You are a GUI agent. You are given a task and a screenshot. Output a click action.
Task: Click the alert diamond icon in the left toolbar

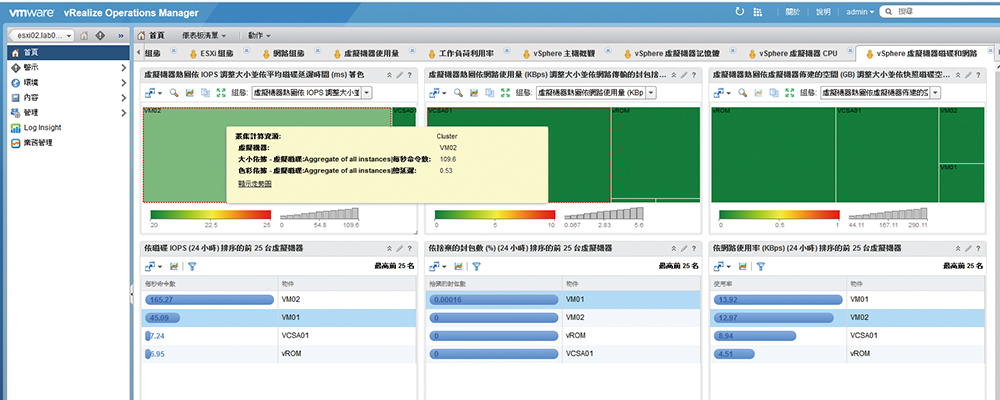pyautogui.click(x=100, y=35)
